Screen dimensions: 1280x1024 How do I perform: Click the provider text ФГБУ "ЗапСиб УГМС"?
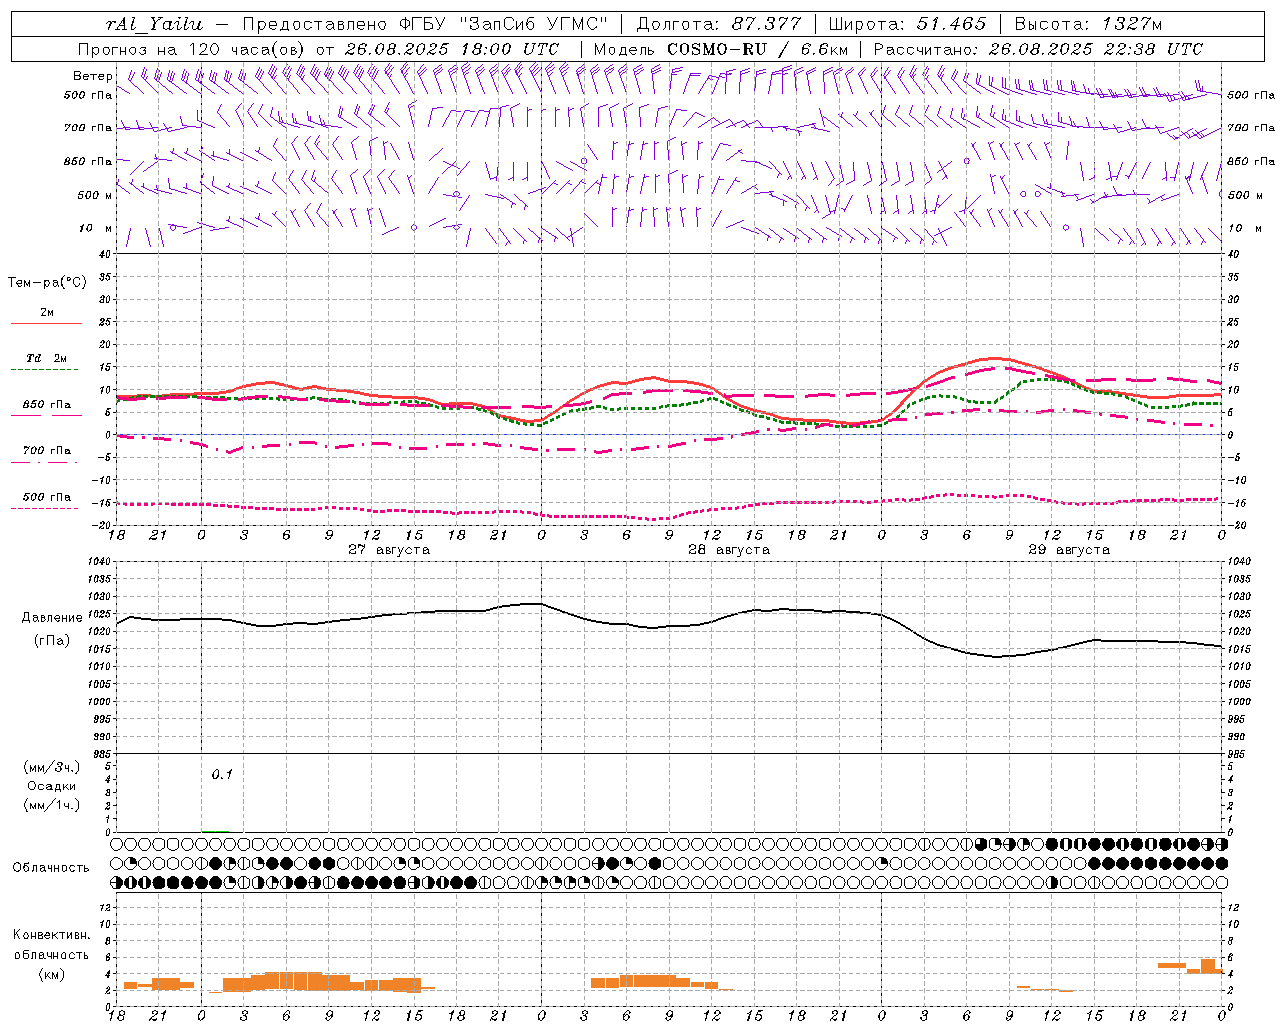pyautogui.click(x=504, y=24)
